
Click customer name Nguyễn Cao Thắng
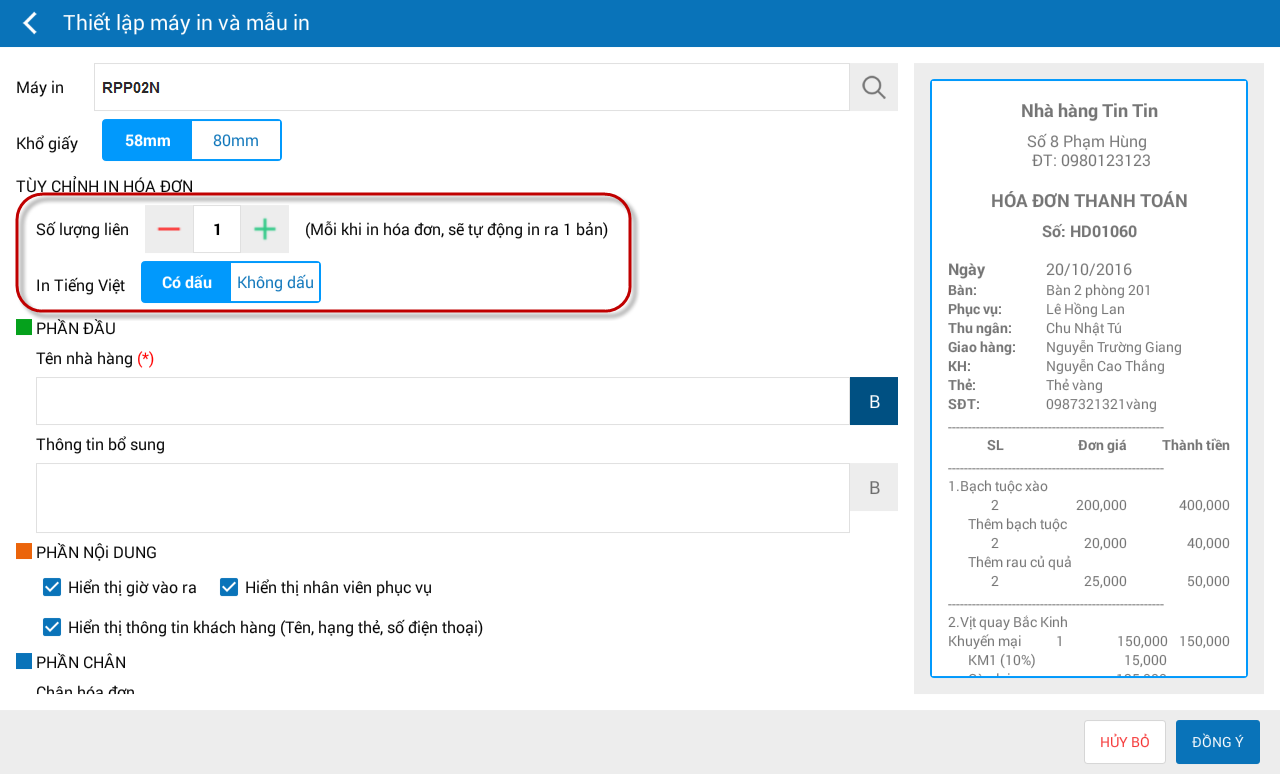pyautogui.click(x=1105, y=366)
